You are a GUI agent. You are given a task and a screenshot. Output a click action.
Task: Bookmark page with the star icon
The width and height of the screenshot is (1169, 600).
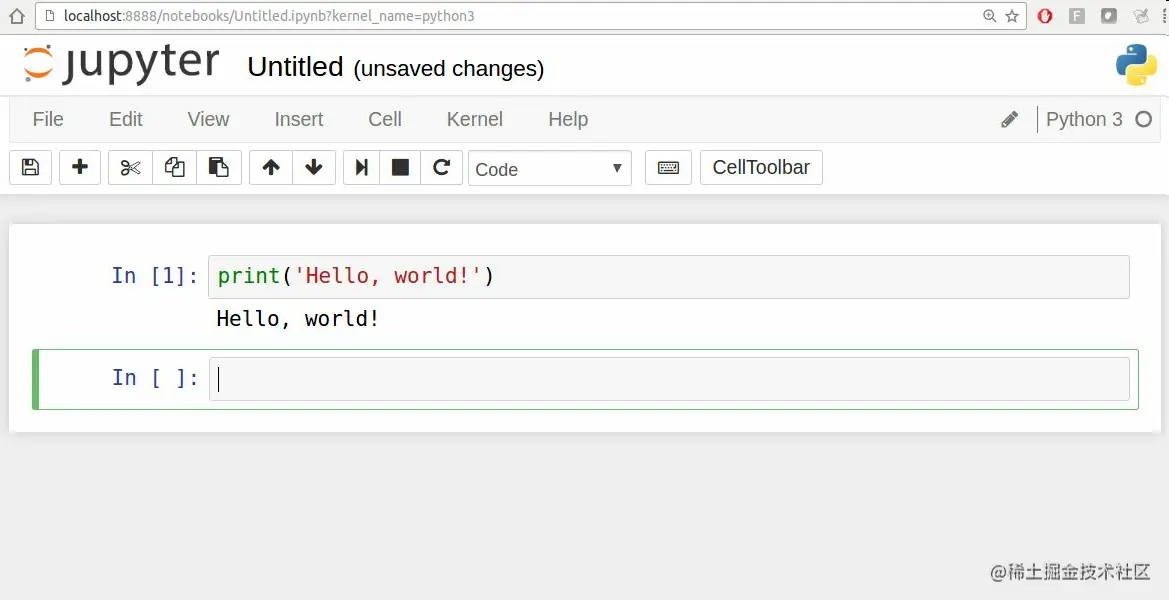1012,16
